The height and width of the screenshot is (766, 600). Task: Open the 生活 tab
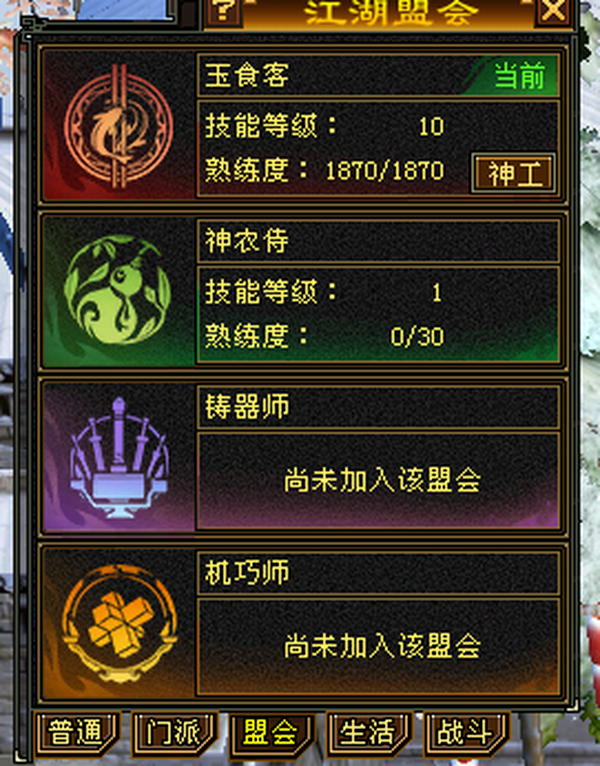point(367,732)
